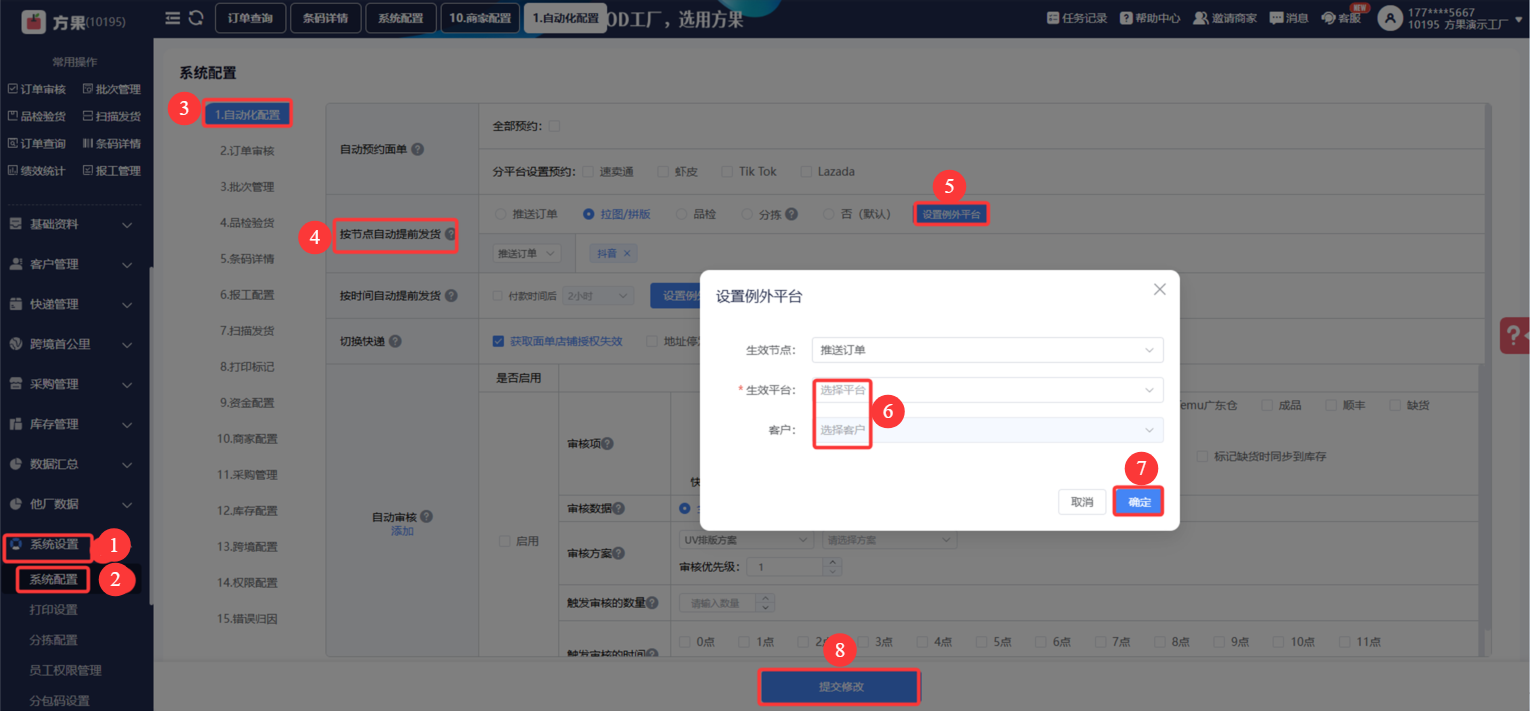This screenshot has width=1530, height=711.
Task: Select 2.订单审核 config section
Action: [x=247, y=151]
